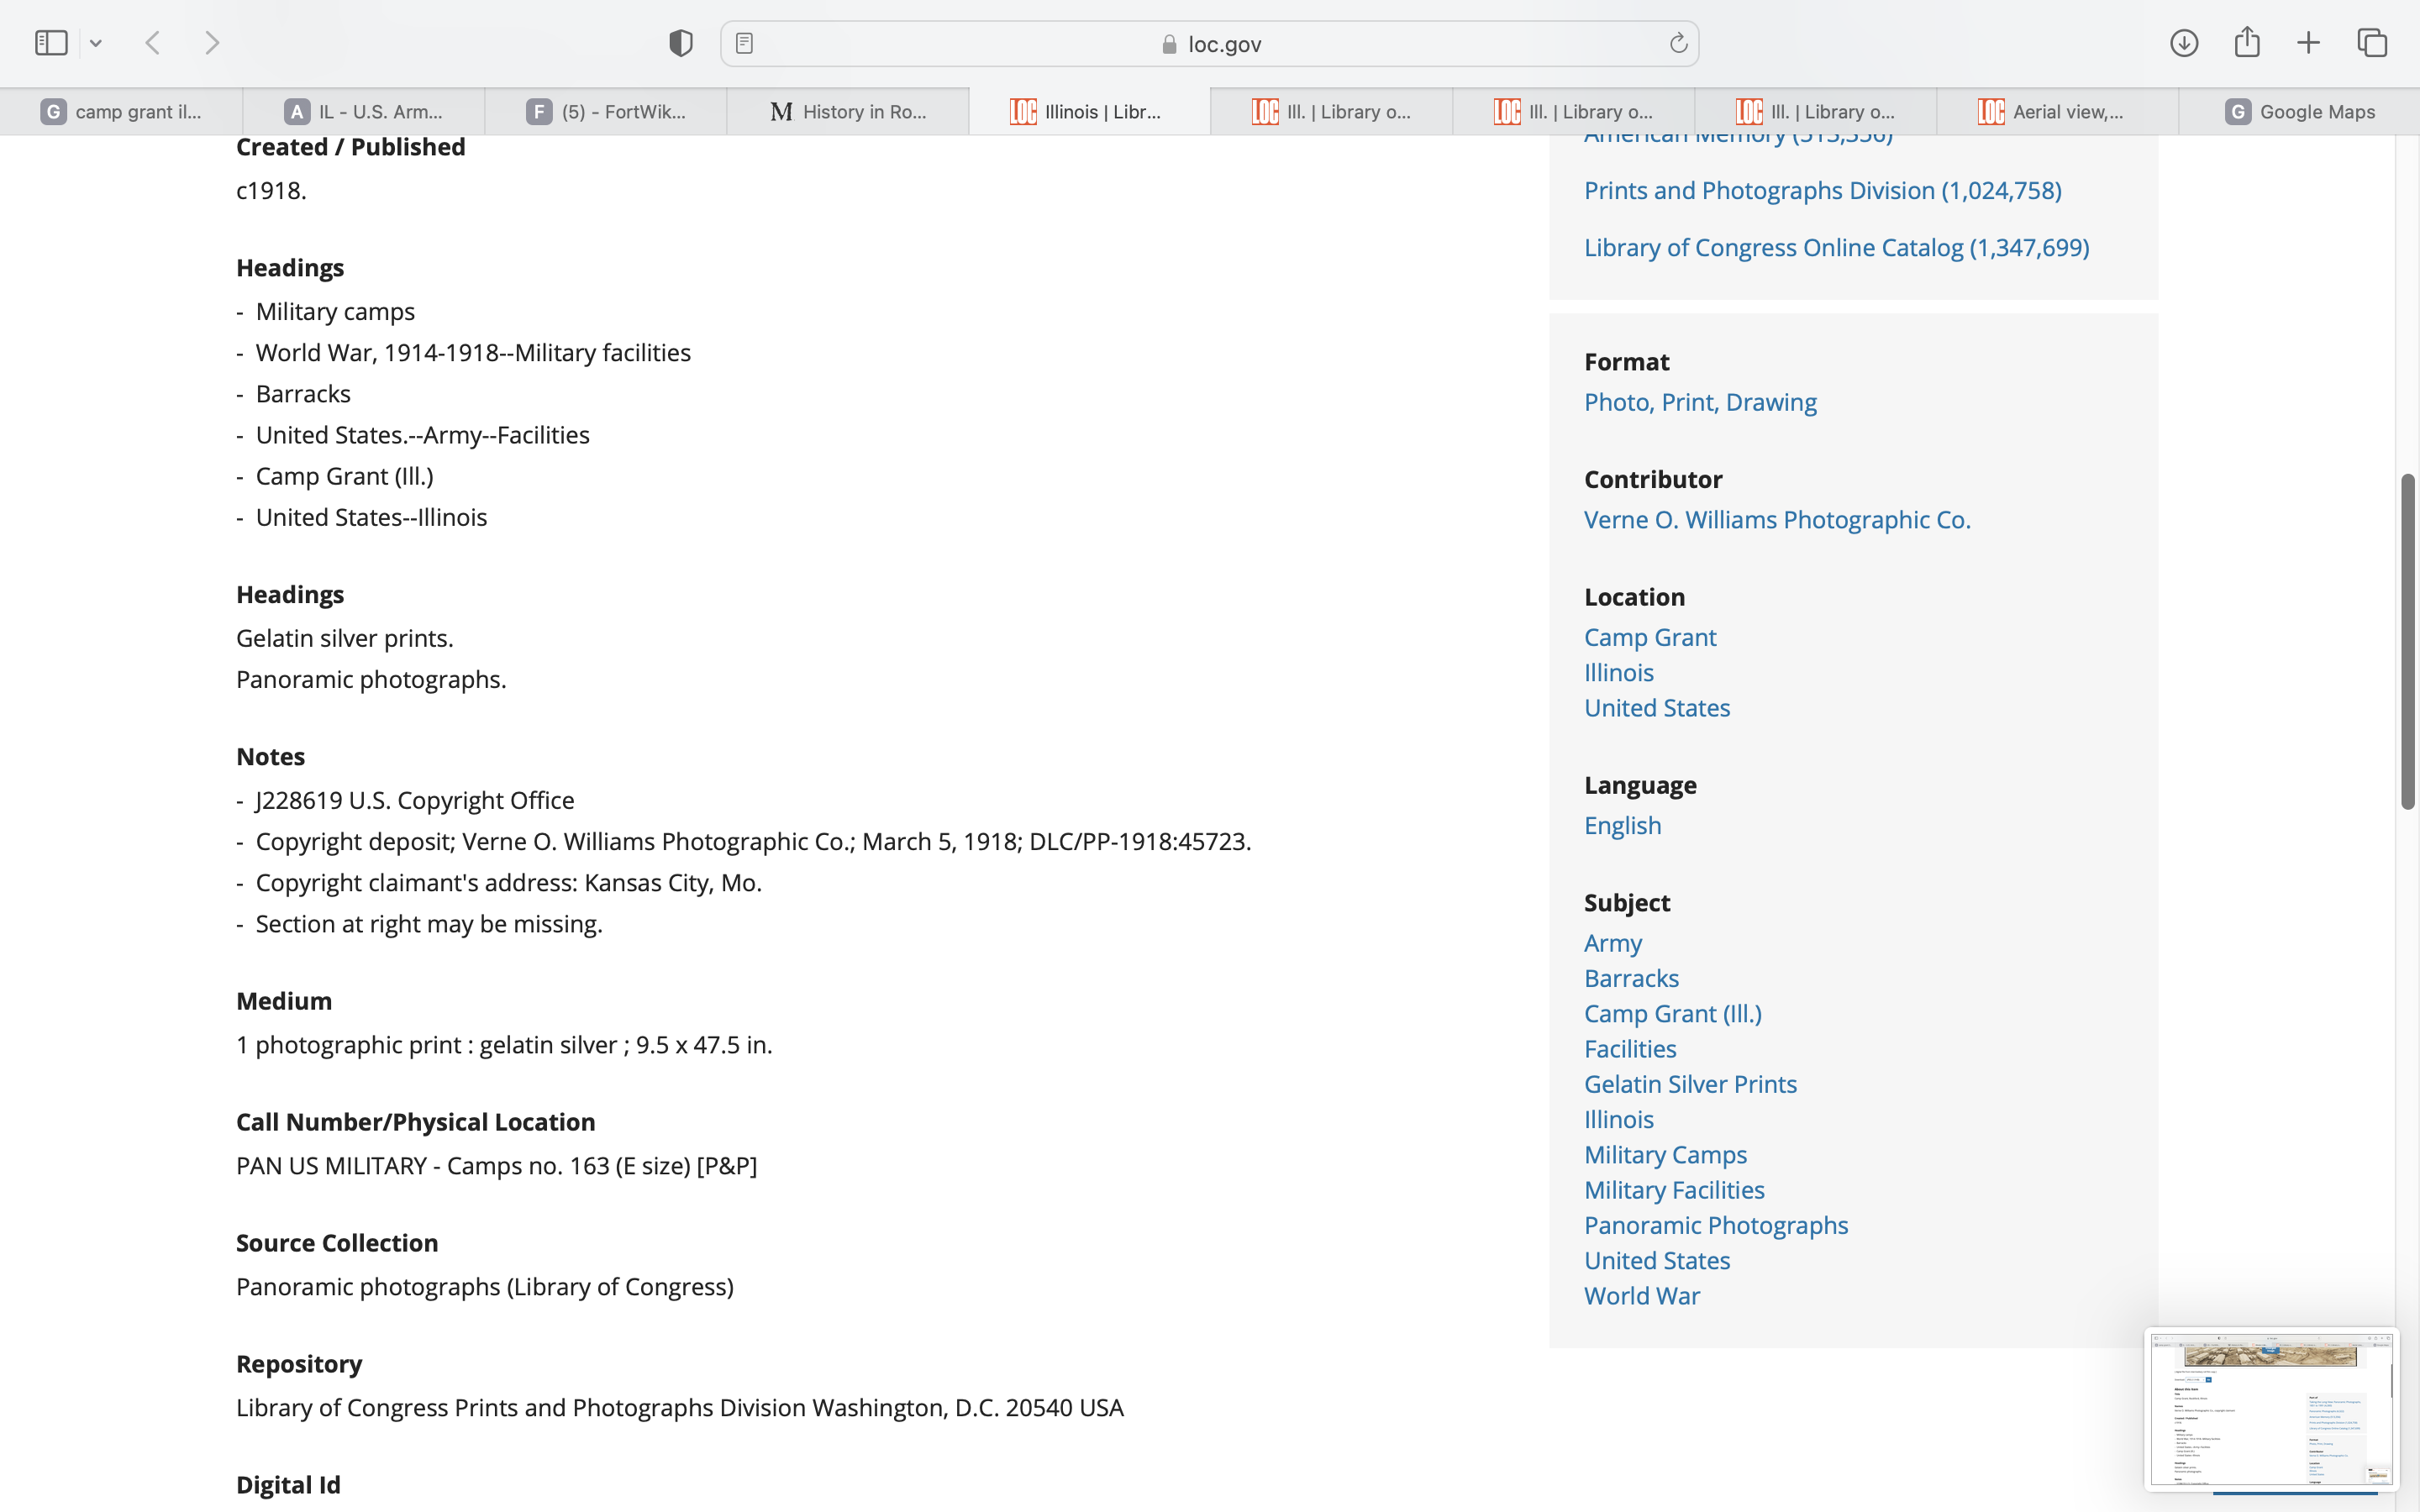Open the sidebar options dropdown chevron
Screen dimensions: 2420x1512
pyautogui.click(x=96, y=43)
